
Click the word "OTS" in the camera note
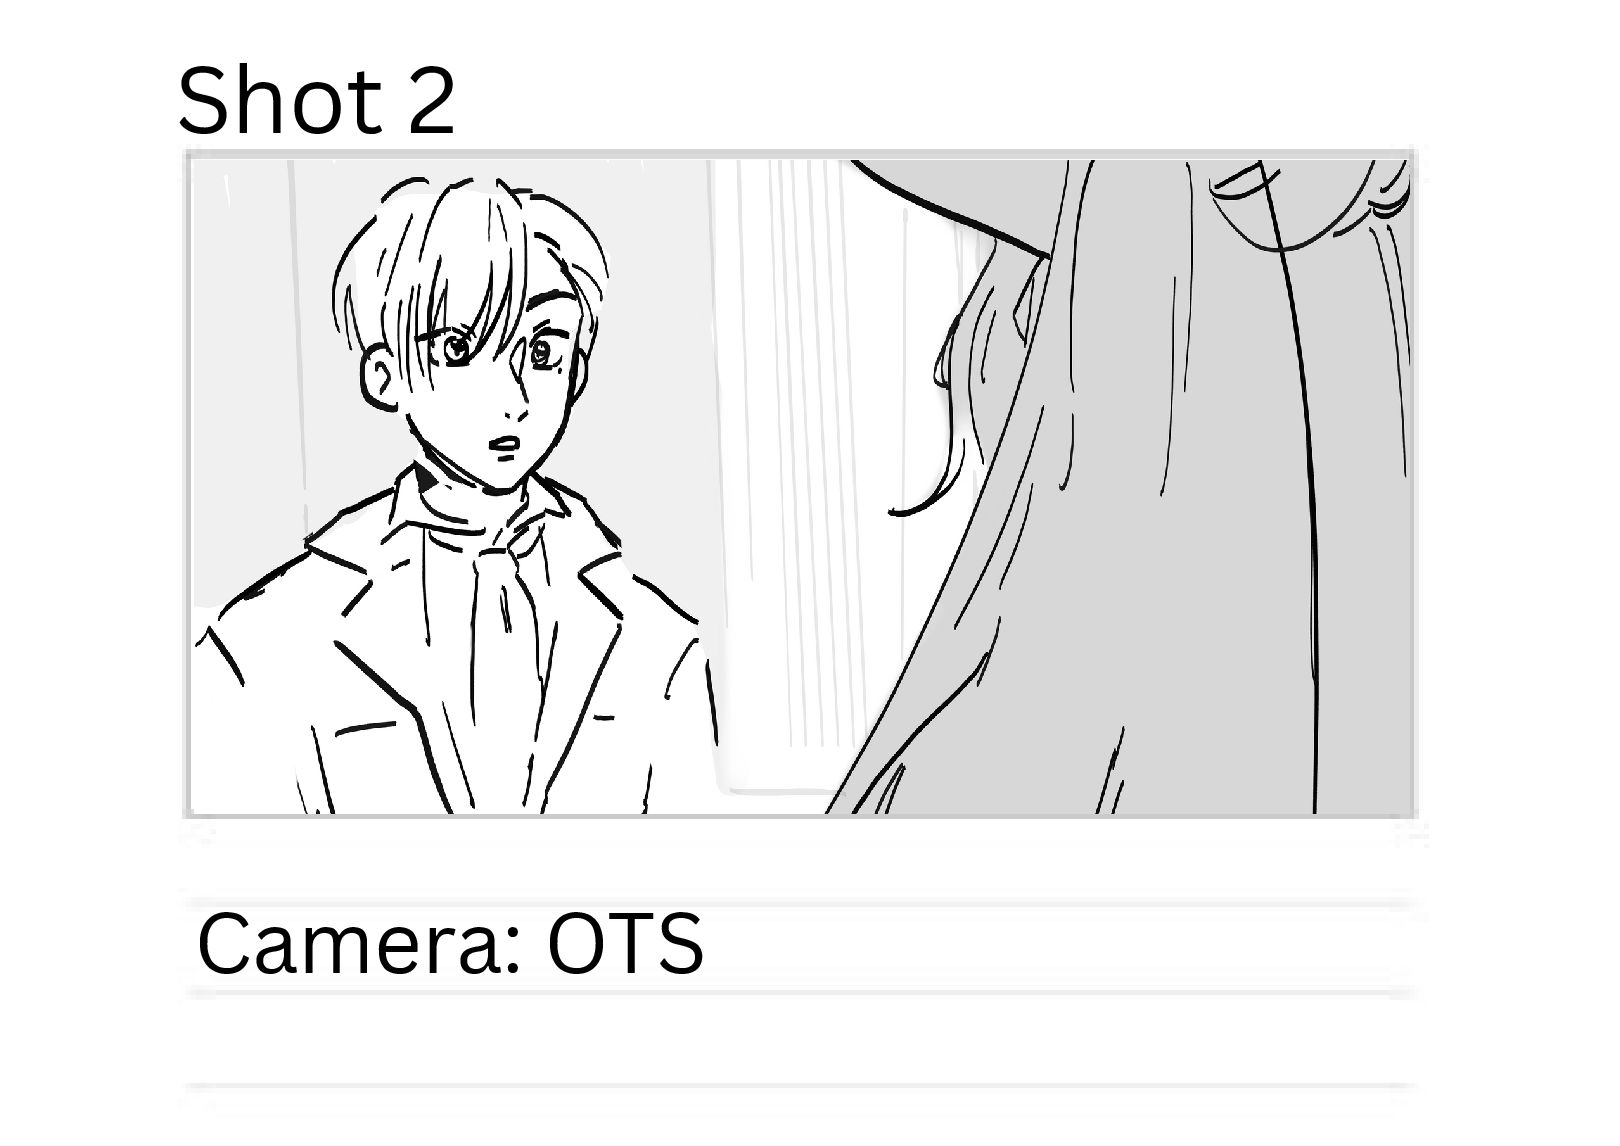[x=625, y=944]
